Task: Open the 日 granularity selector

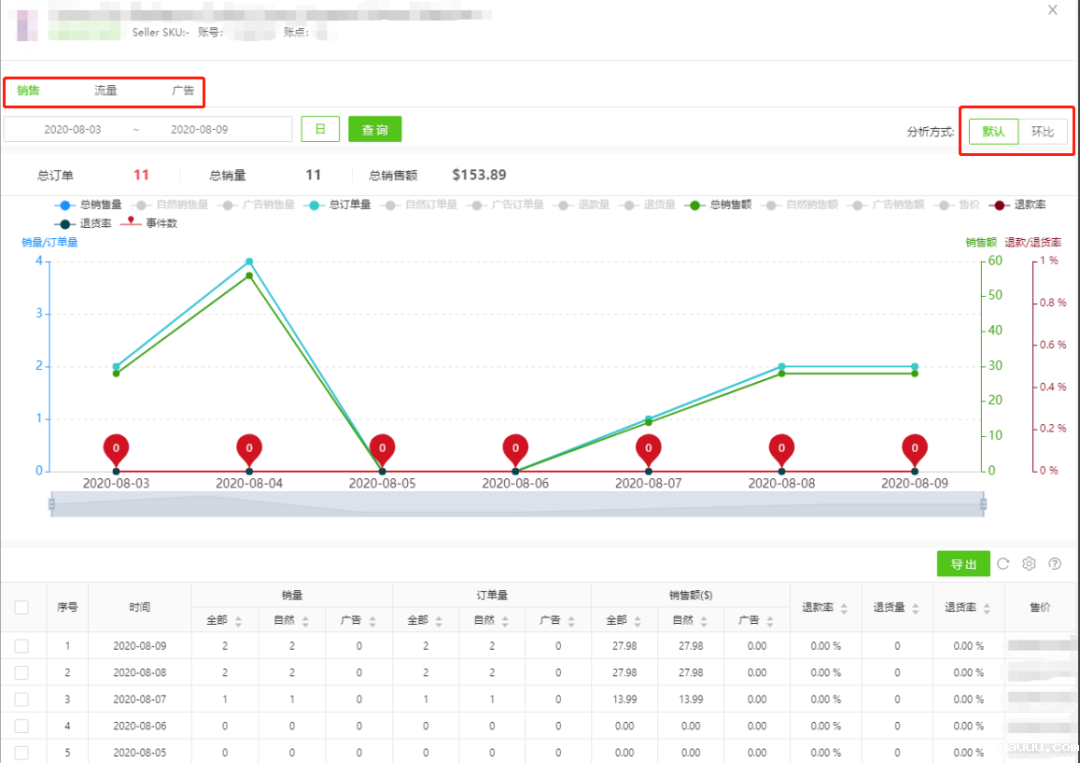Action: (x=320, y=130)
